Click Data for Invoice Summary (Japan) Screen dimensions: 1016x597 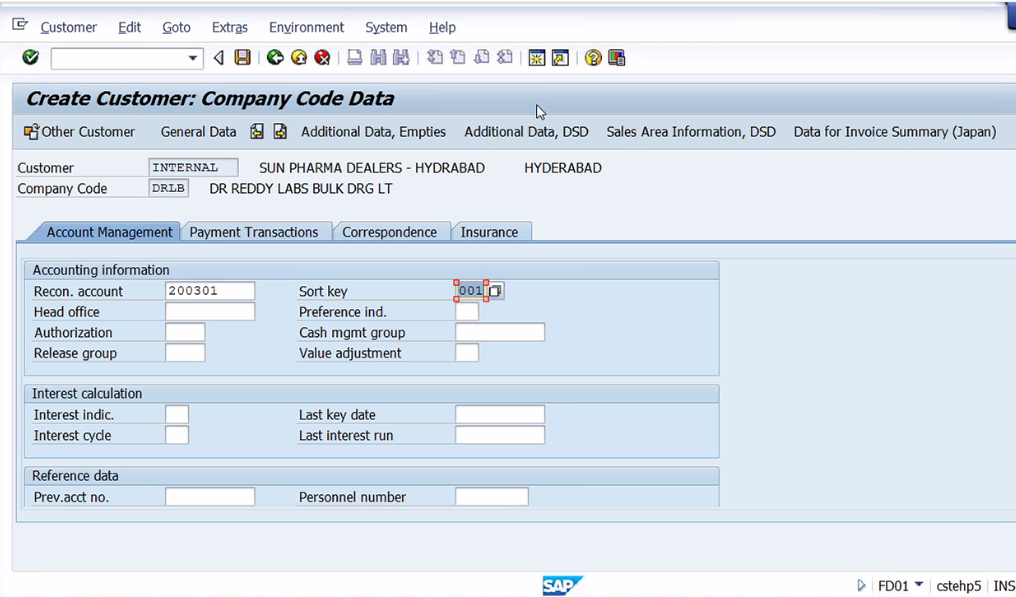click(895, 132)
